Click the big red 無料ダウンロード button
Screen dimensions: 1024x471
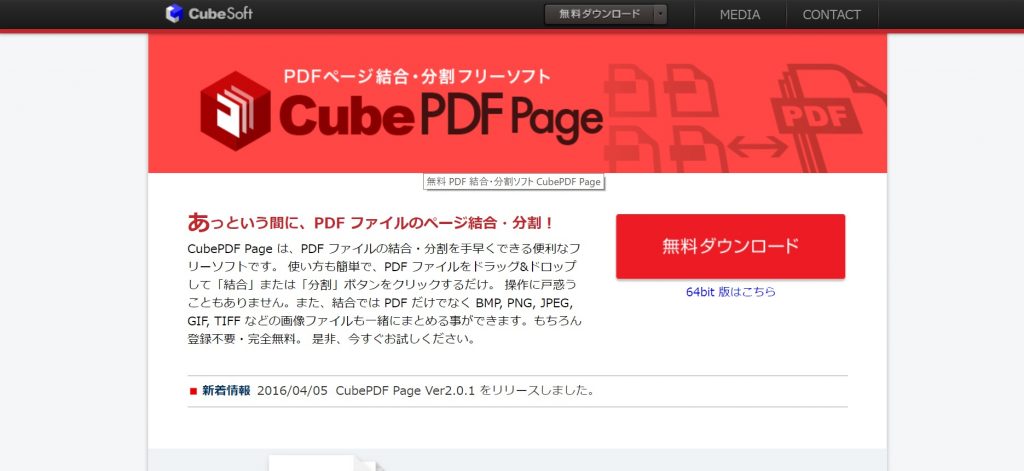730,246
